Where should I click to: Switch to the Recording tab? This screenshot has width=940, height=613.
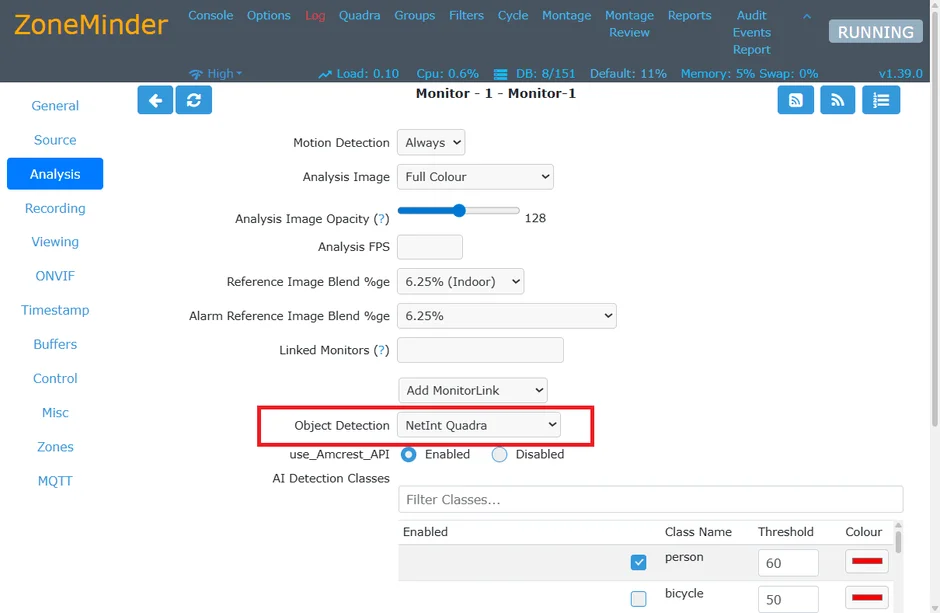point(55,208)
